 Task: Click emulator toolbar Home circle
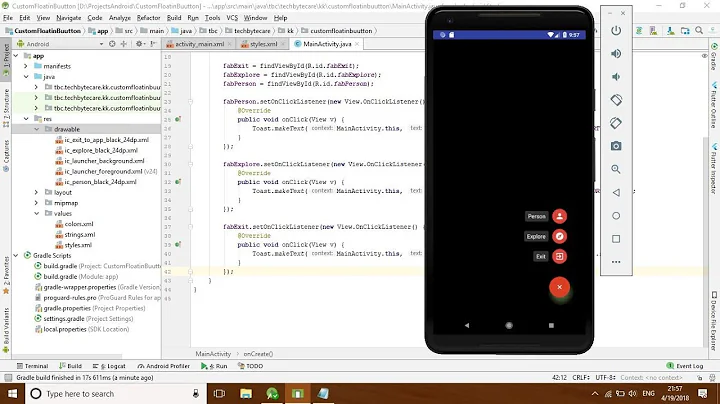616,216
